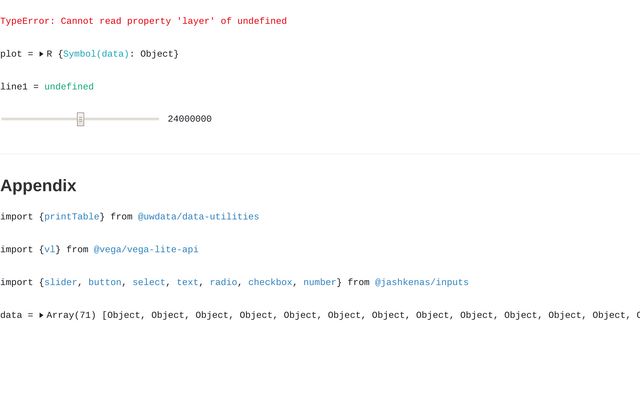
Task: Open the @uwdata/data-utilities notebook link
Action: pos(198,216)
